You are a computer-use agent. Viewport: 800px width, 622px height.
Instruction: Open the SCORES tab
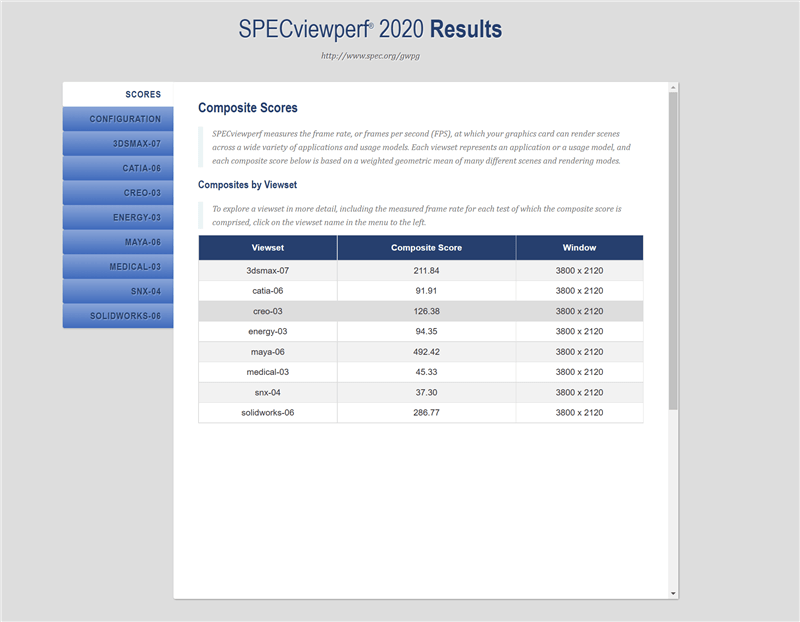(x=118, y=94)
